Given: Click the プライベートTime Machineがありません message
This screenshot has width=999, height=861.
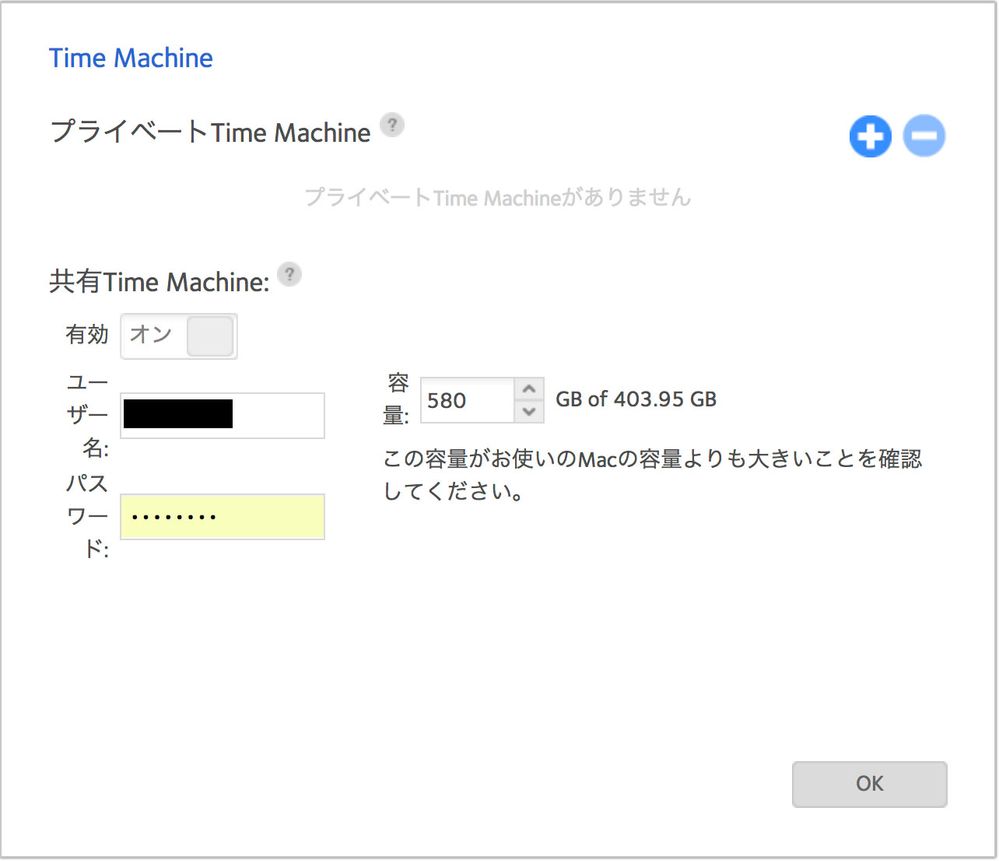Looking at the screenshot, I should click(x=497, y=197).
